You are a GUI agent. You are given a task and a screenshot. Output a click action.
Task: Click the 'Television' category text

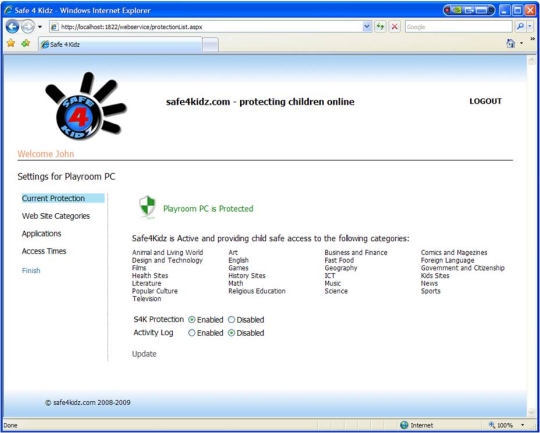[147, 299]
